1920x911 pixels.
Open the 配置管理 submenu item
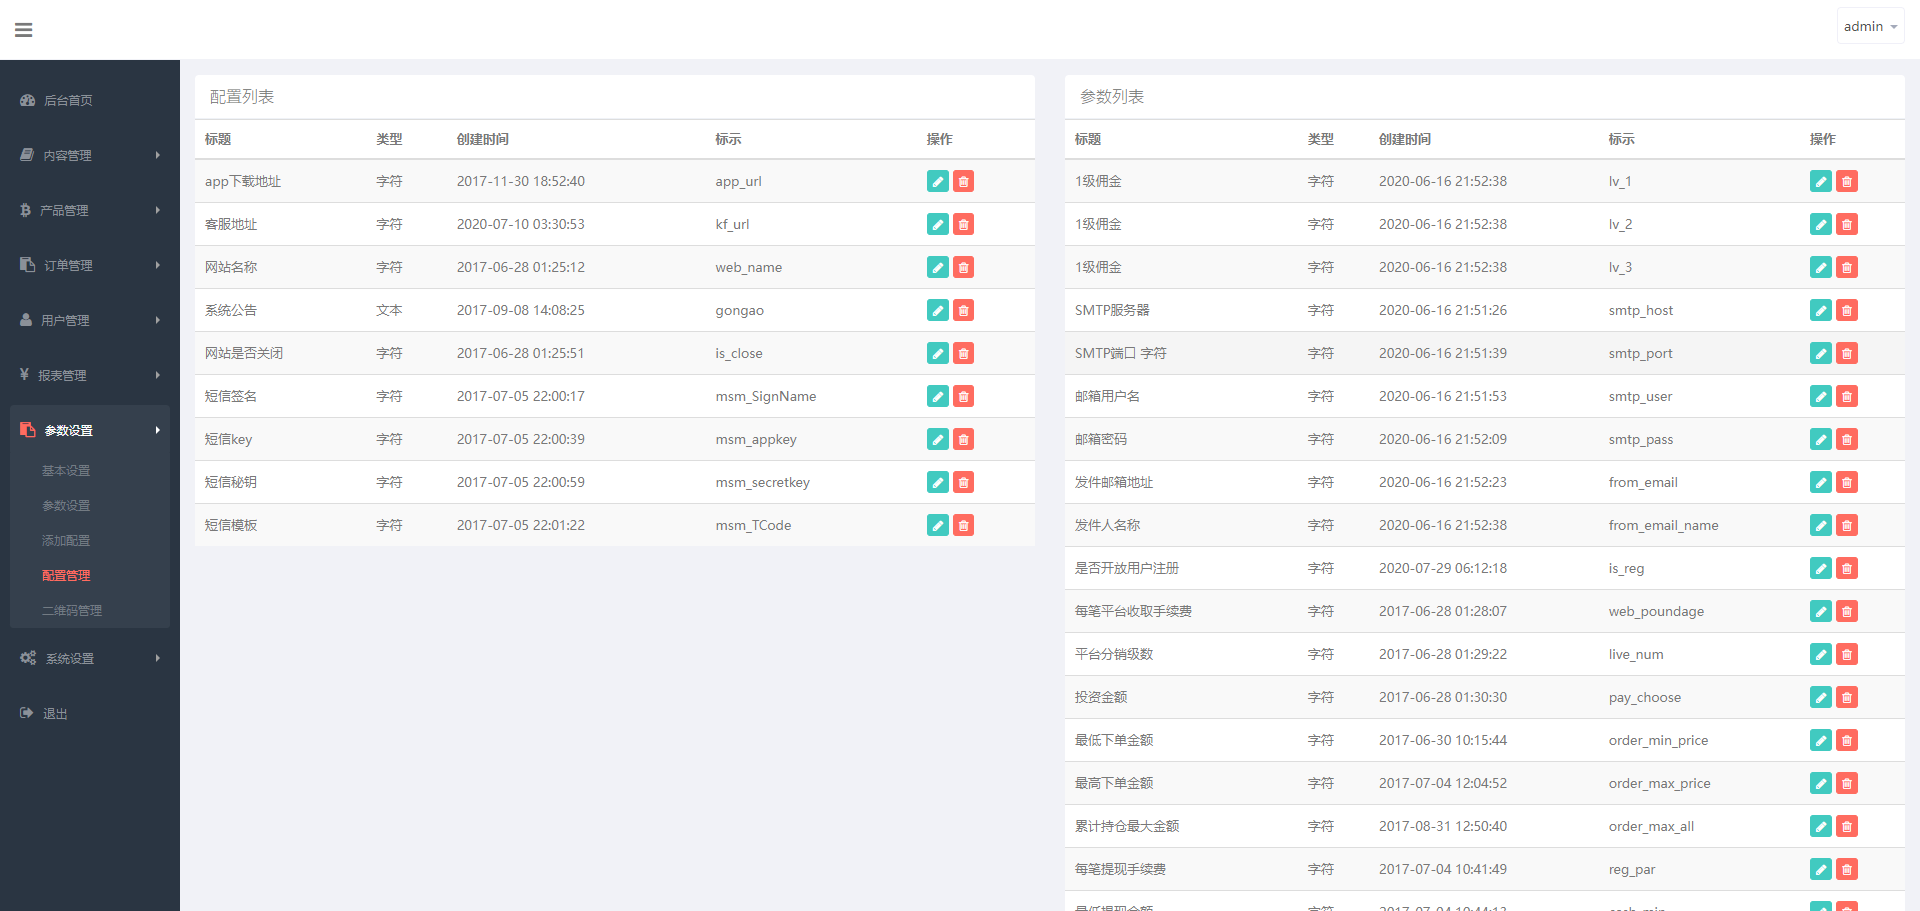coord(66,575)
